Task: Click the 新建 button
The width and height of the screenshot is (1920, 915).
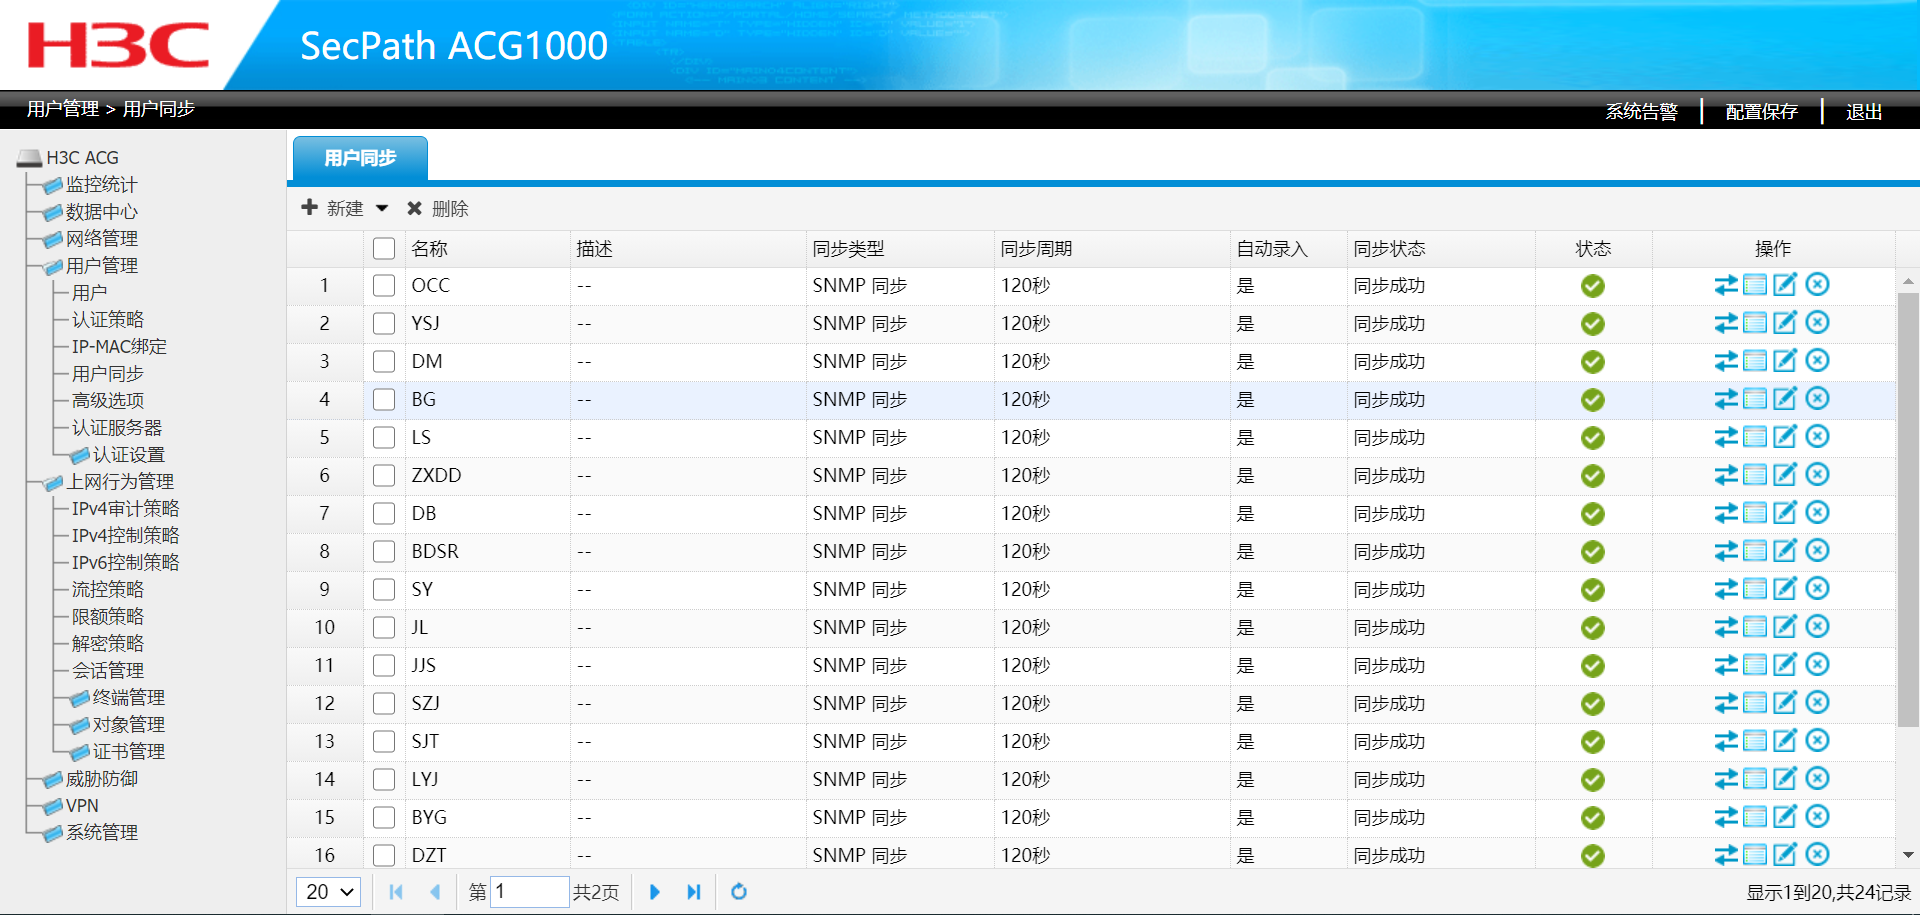Action: click(333, 208)
